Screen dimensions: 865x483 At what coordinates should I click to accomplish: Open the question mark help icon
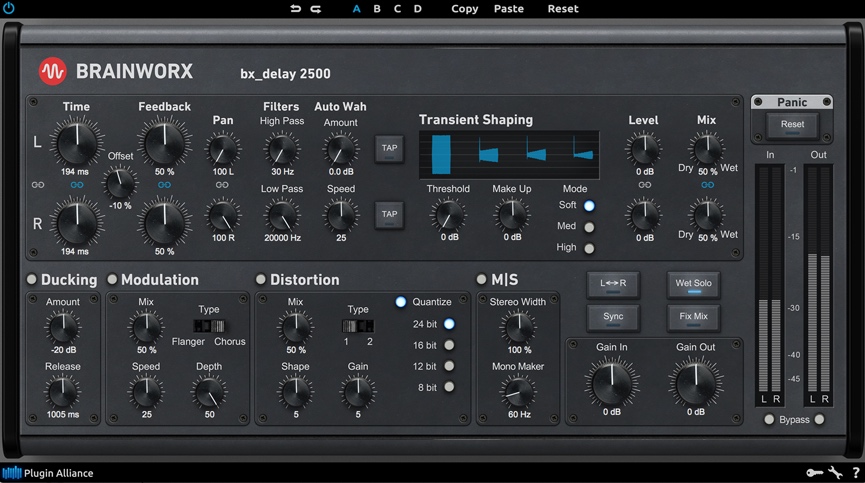tap(856, 473)
